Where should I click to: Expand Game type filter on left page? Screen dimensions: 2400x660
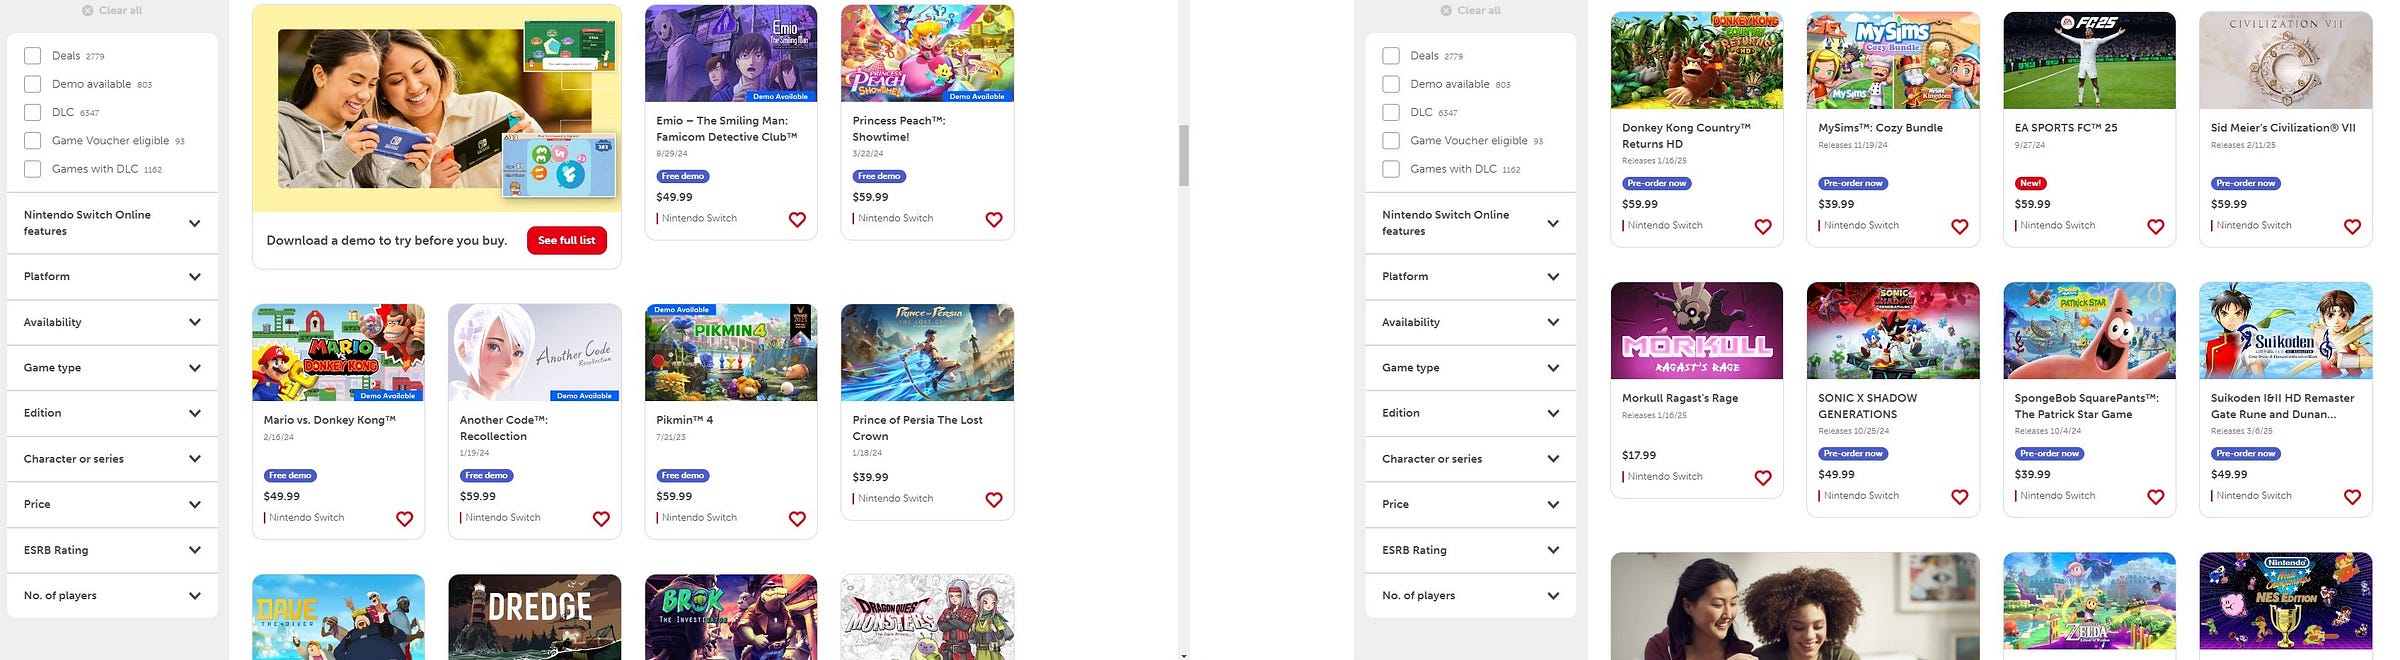click(112, 368)
